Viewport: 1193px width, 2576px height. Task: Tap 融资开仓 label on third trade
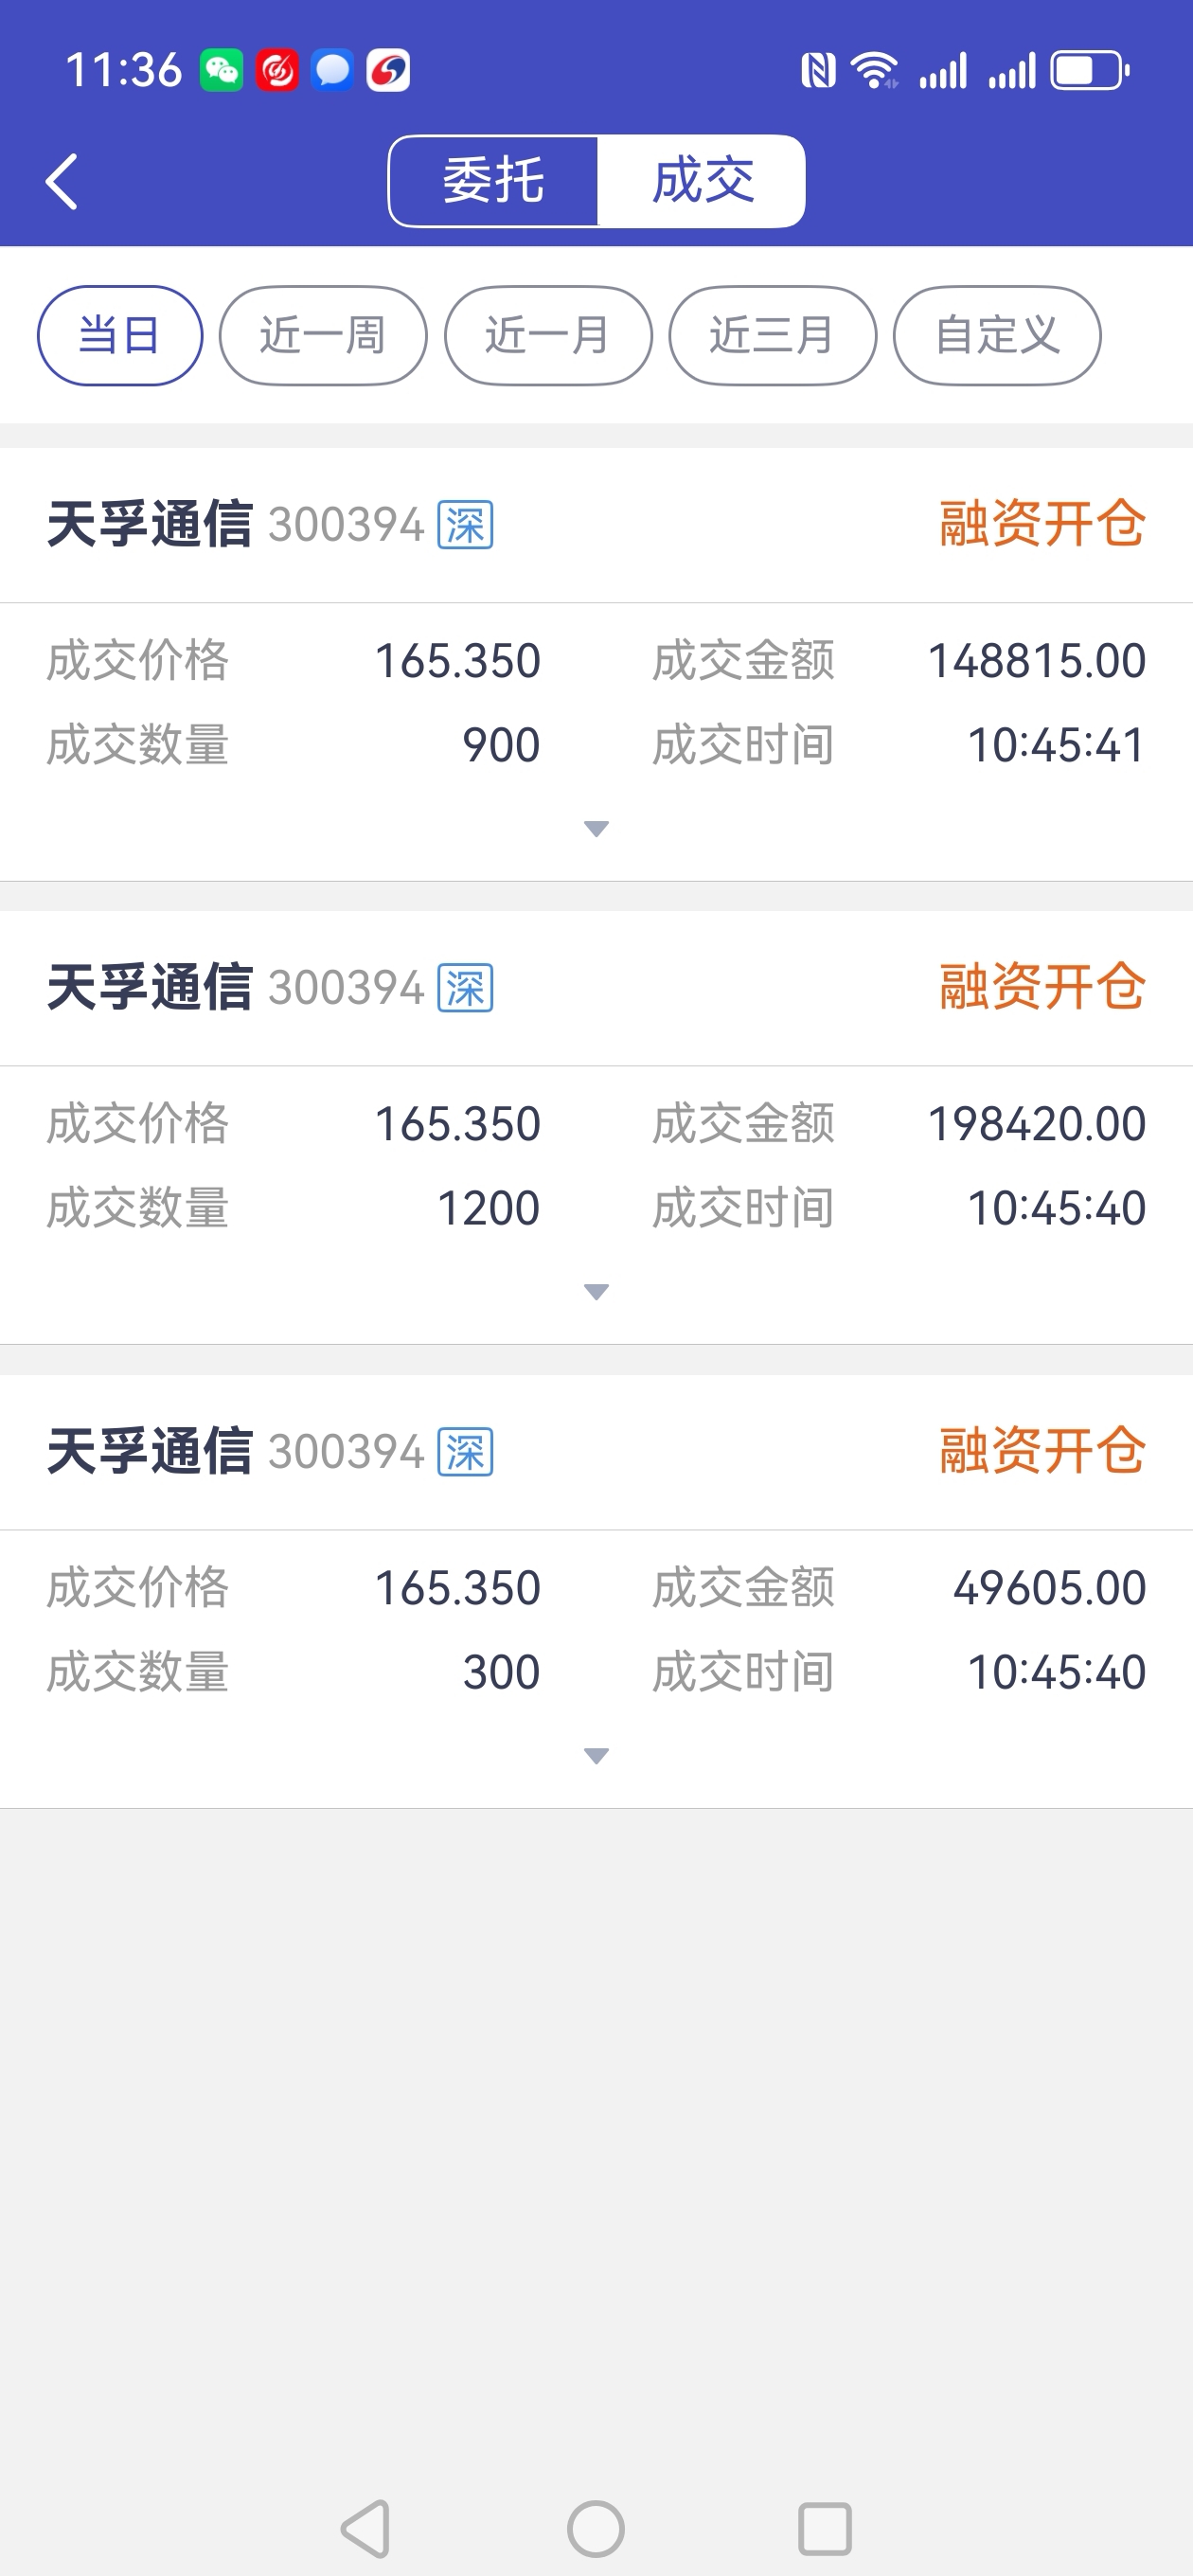(x=1041, y=1451)
